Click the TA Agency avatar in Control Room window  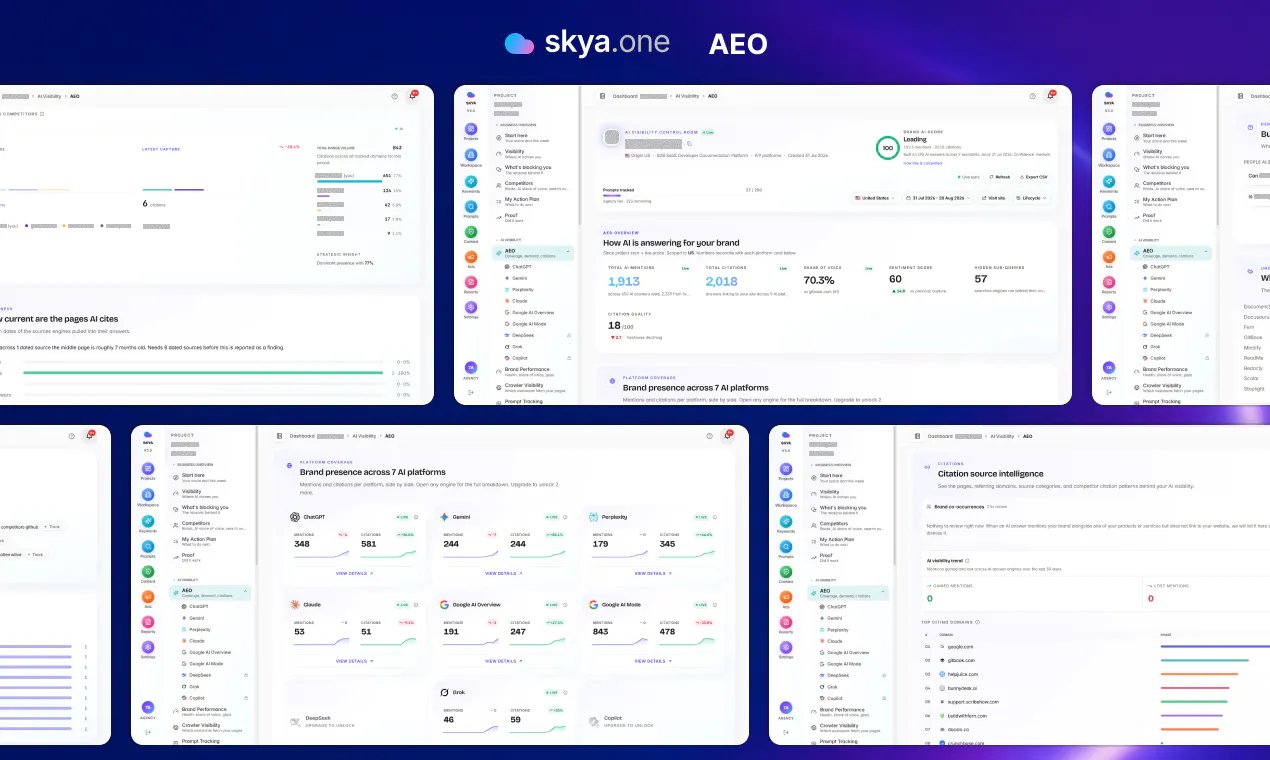point(471,368)
